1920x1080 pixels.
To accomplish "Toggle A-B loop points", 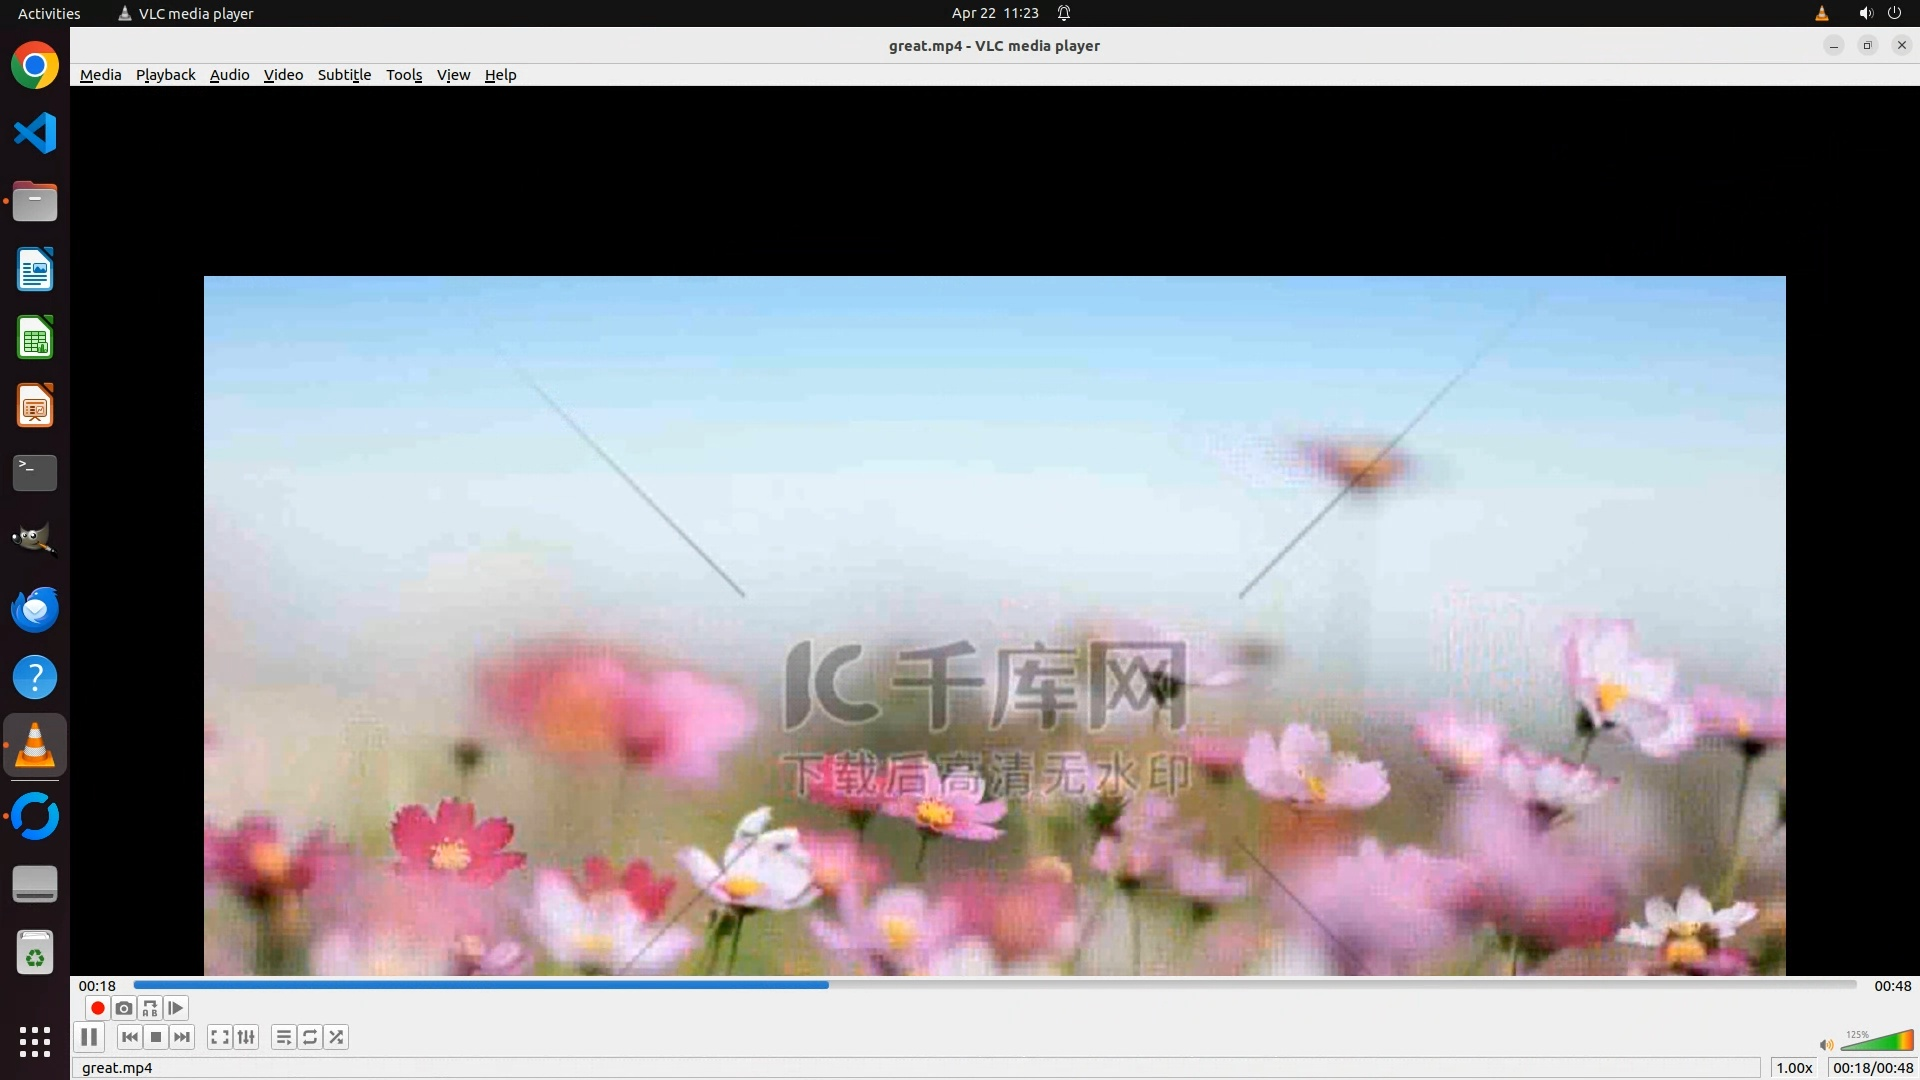I will tap(150, 1008).
